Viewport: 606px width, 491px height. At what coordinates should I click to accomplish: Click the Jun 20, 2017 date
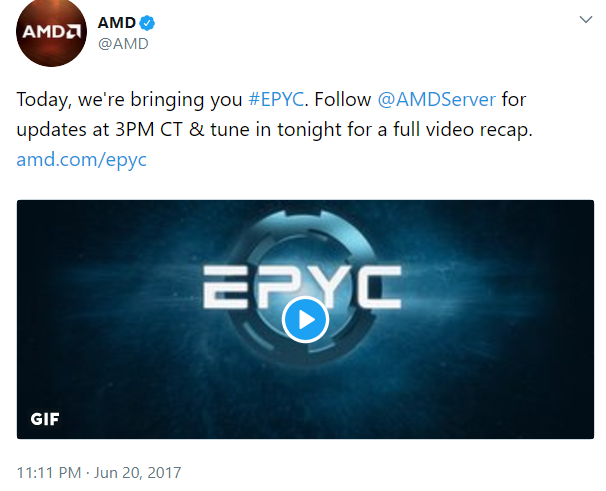point(138,473)
